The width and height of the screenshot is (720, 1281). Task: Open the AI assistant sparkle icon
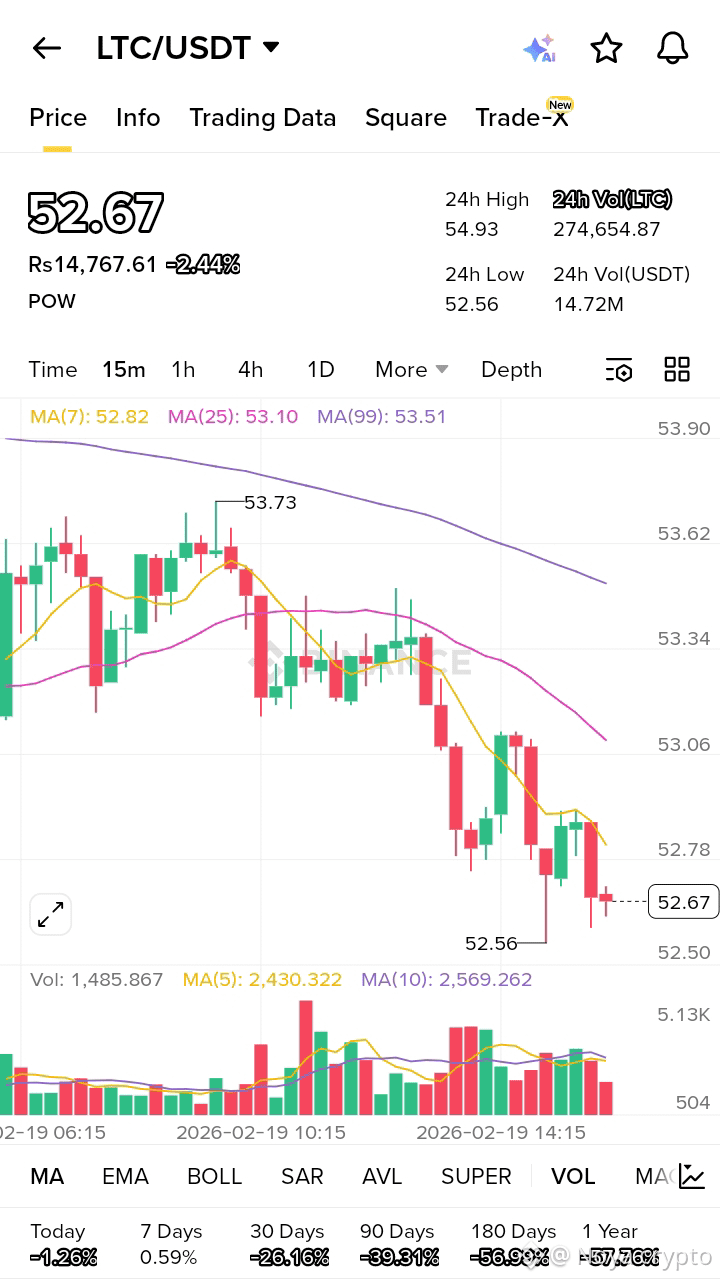coord(539,49)
